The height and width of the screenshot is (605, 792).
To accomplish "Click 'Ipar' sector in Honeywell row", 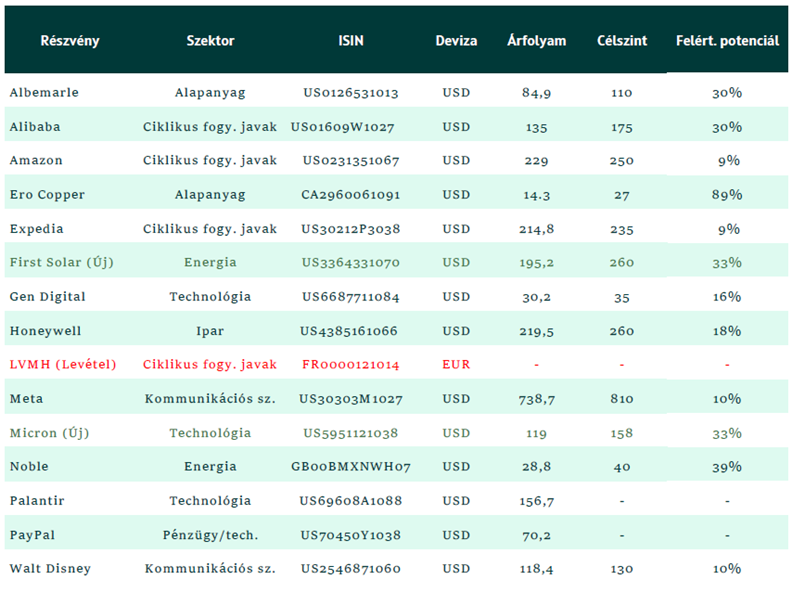I will coord(210,331).
